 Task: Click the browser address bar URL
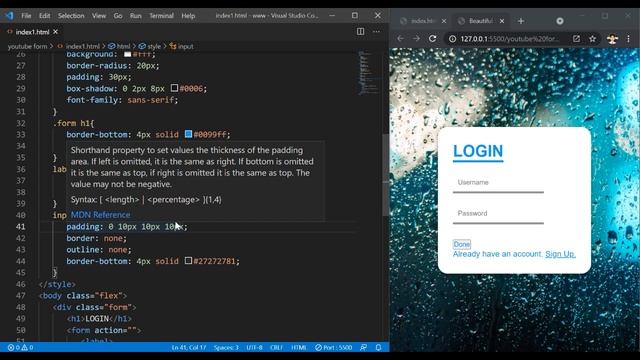(510, 39)
